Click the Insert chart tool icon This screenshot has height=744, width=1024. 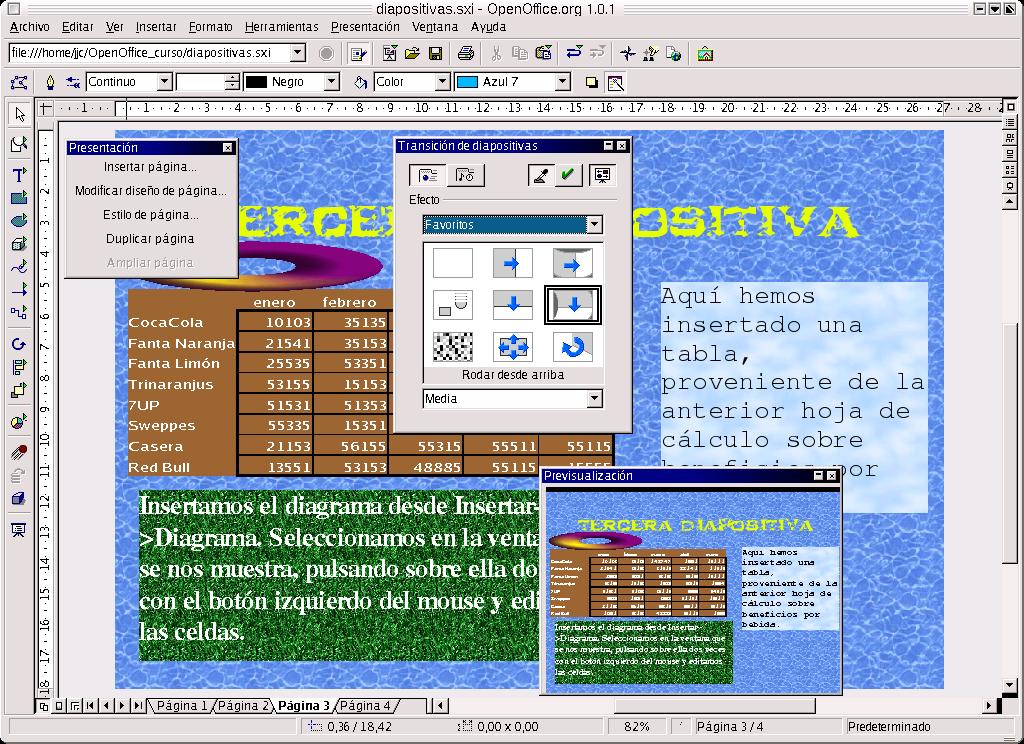19,422
